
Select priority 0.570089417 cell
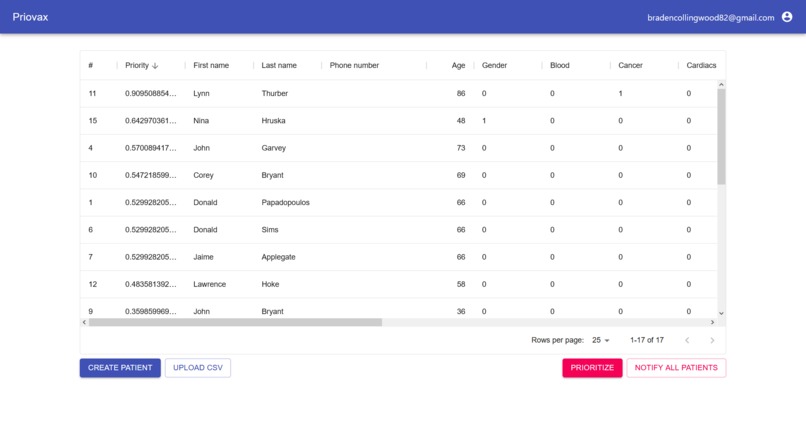tap(151, 148)
